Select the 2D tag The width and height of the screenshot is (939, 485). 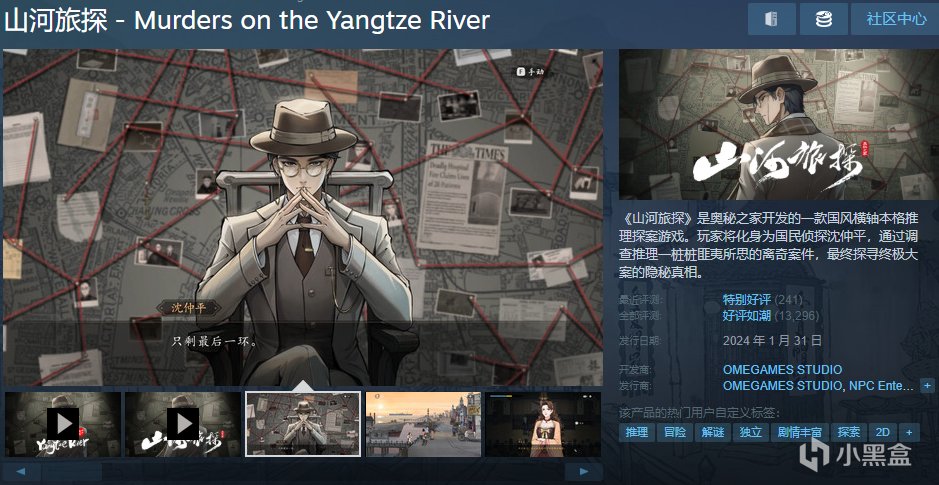tap(883, 432)
